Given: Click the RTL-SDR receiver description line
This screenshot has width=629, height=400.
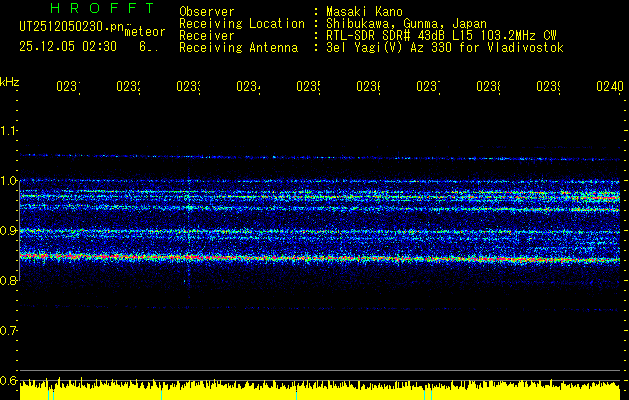Looking at the screenshot, I should tap(441, 35).
